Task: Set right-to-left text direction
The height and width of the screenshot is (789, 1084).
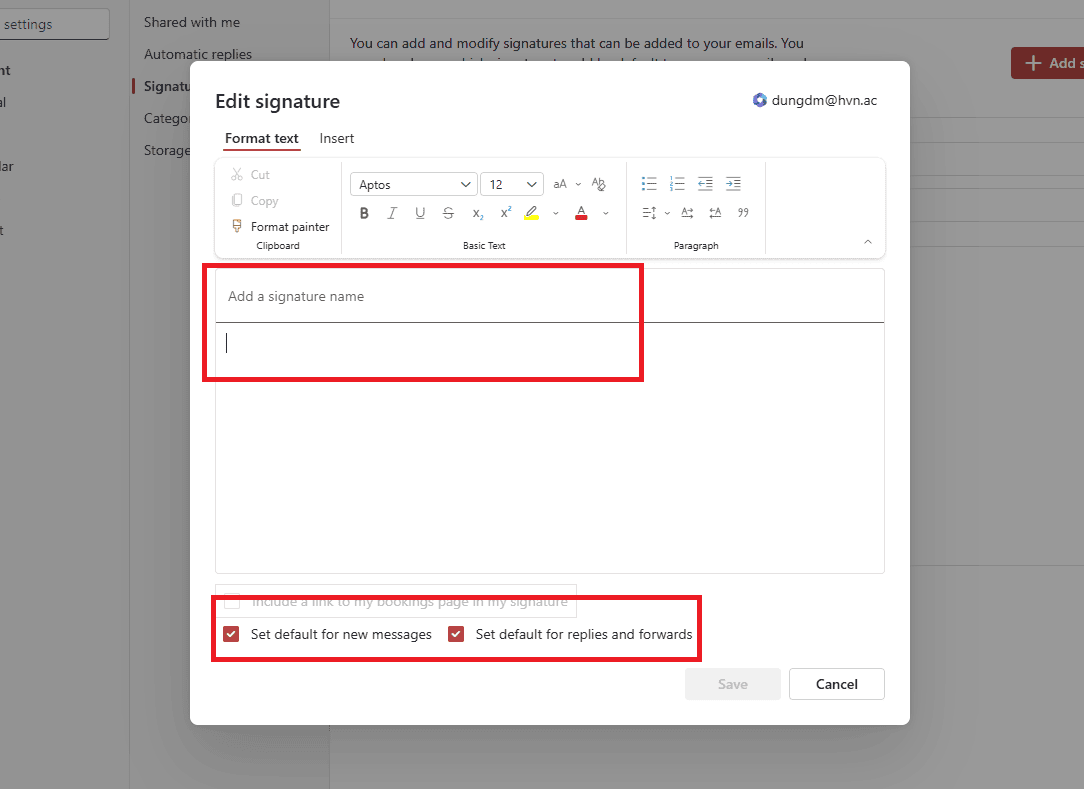Action: coord(715,213)
